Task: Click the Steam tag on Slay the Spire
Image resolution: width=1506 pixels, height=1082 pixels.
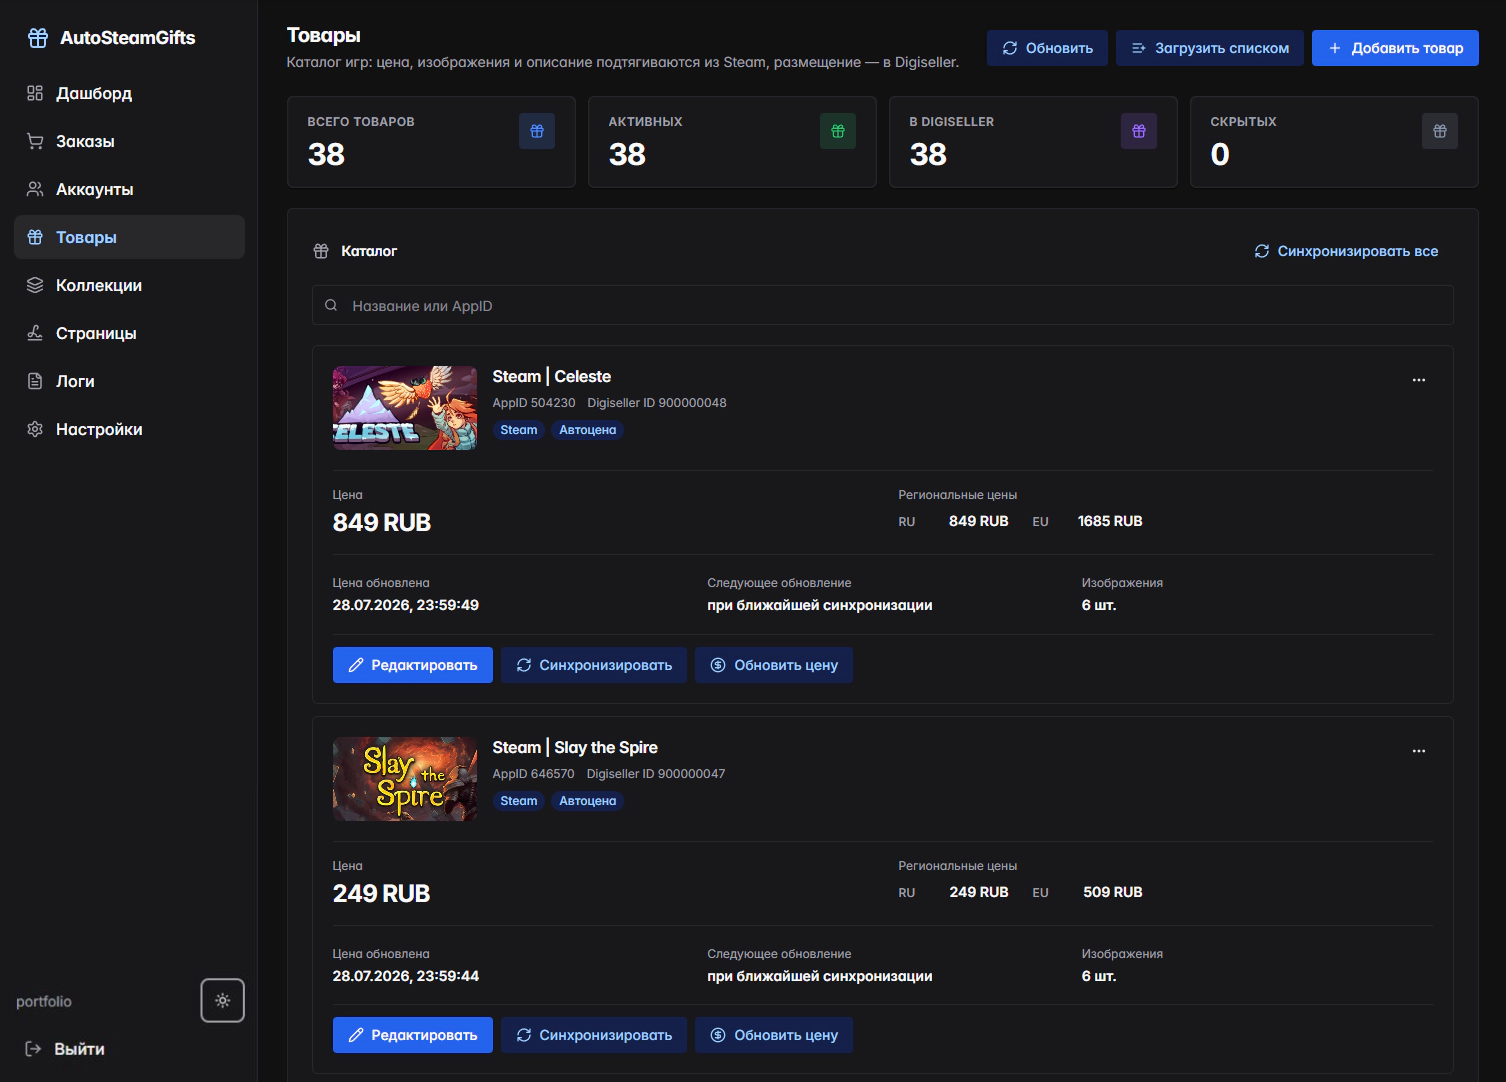Action: pos(519,801)
